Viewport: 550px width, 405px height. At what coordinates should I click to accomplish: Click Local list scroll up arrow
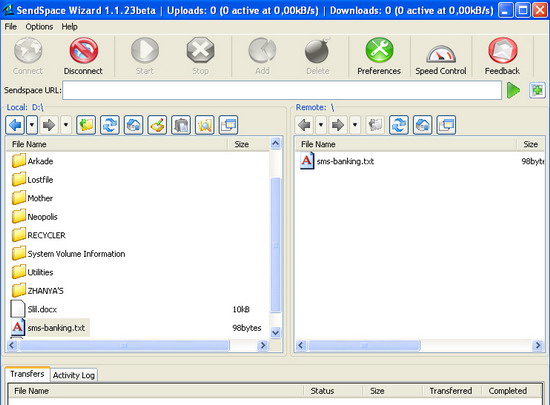pyautogui.click(x=276, y=143)
